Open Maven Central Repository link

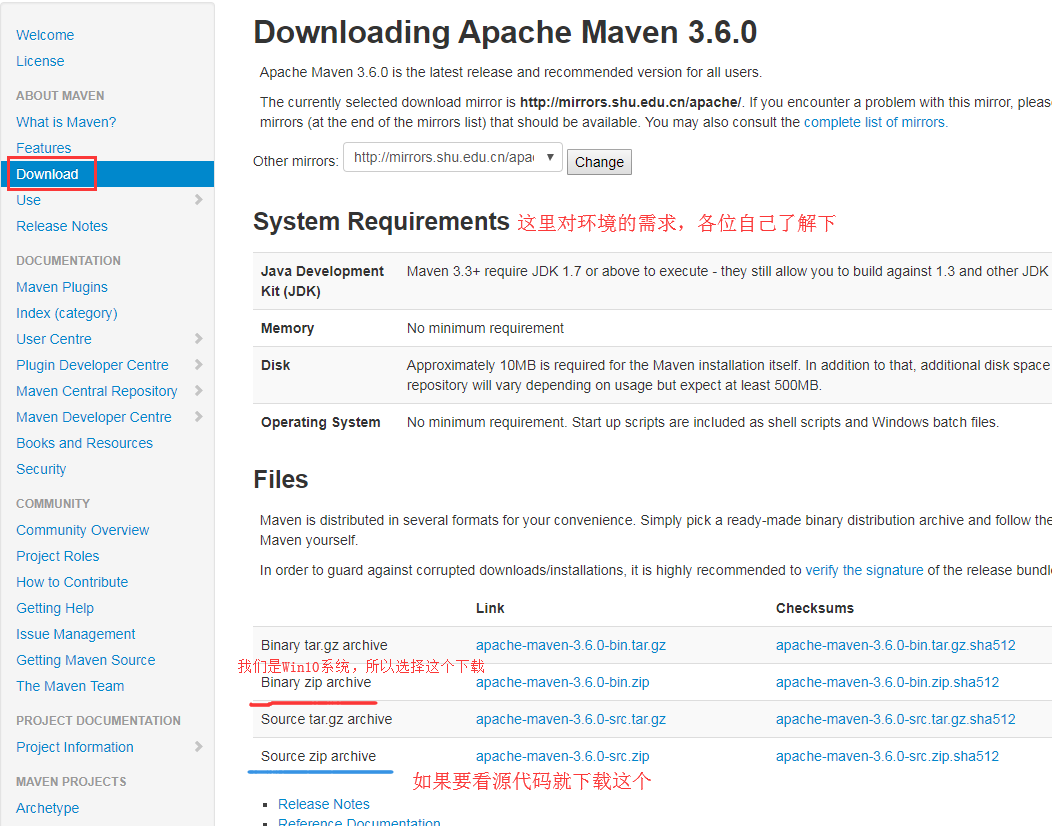pyautogui.click(x=97, y=391)
